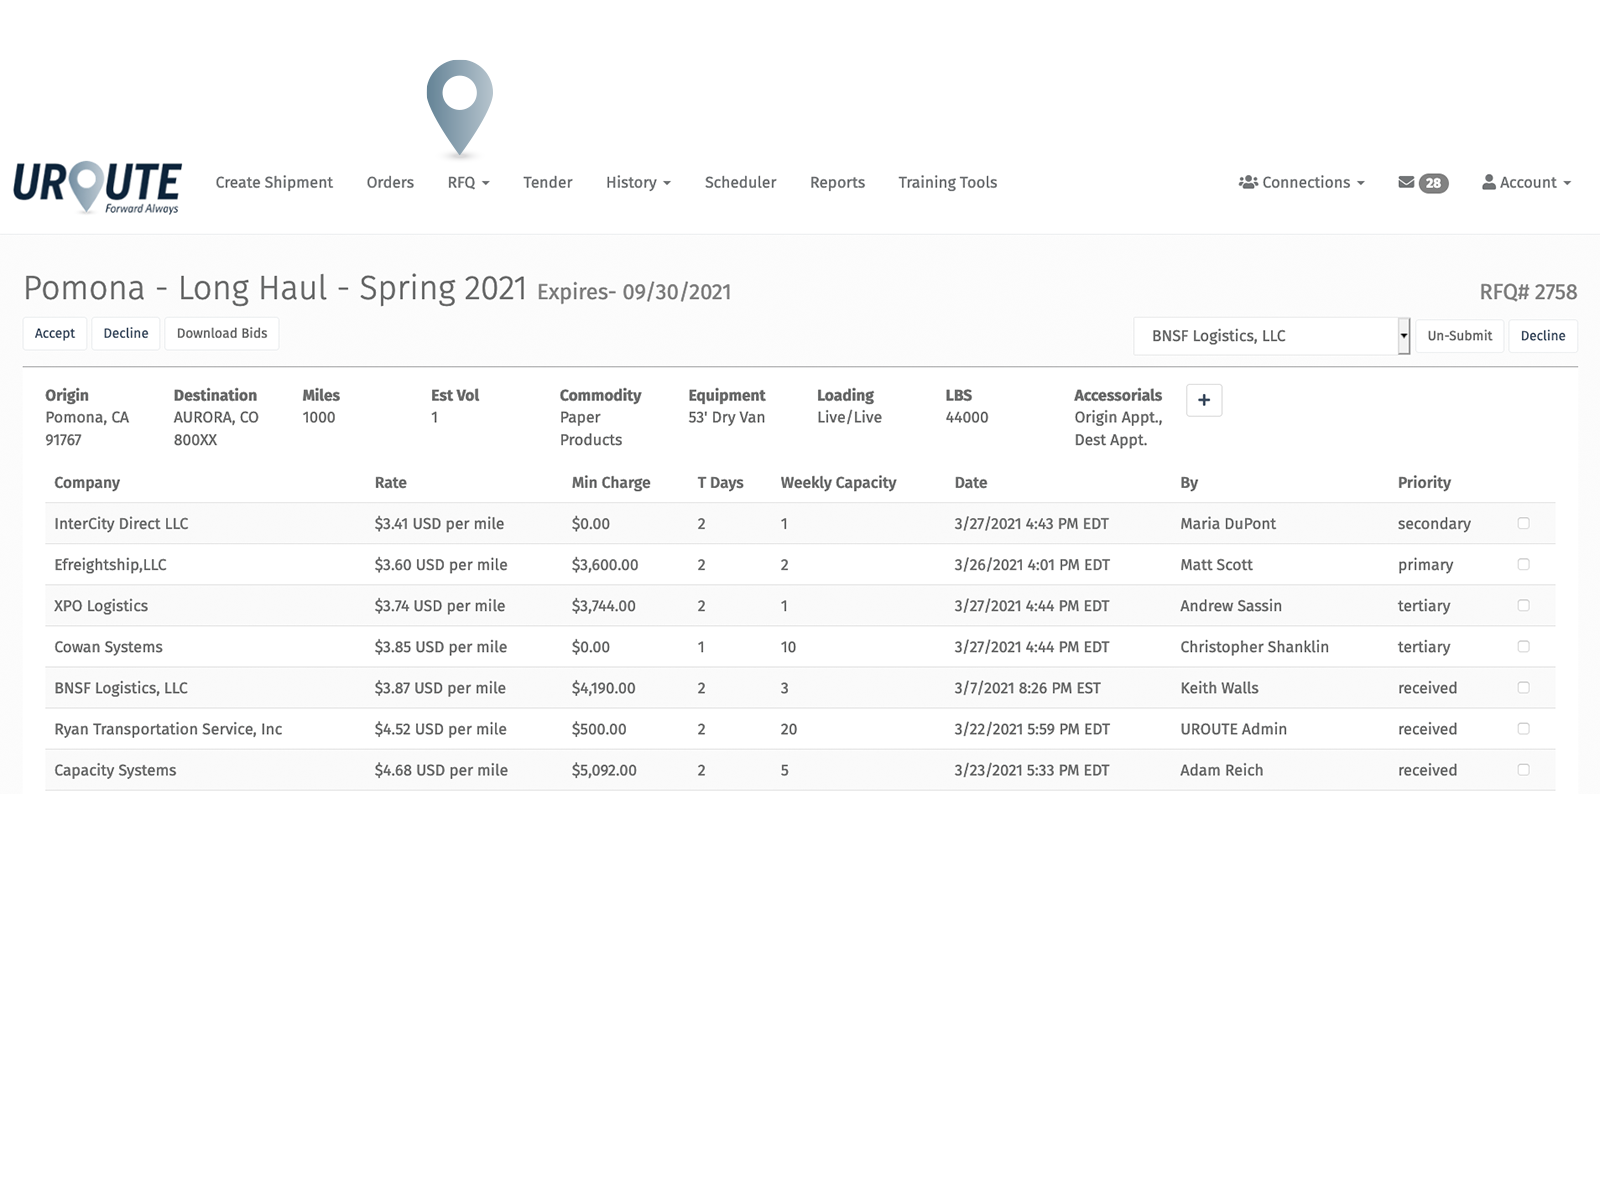Select the Capacity Systems company name

click(x=115, y=769)
